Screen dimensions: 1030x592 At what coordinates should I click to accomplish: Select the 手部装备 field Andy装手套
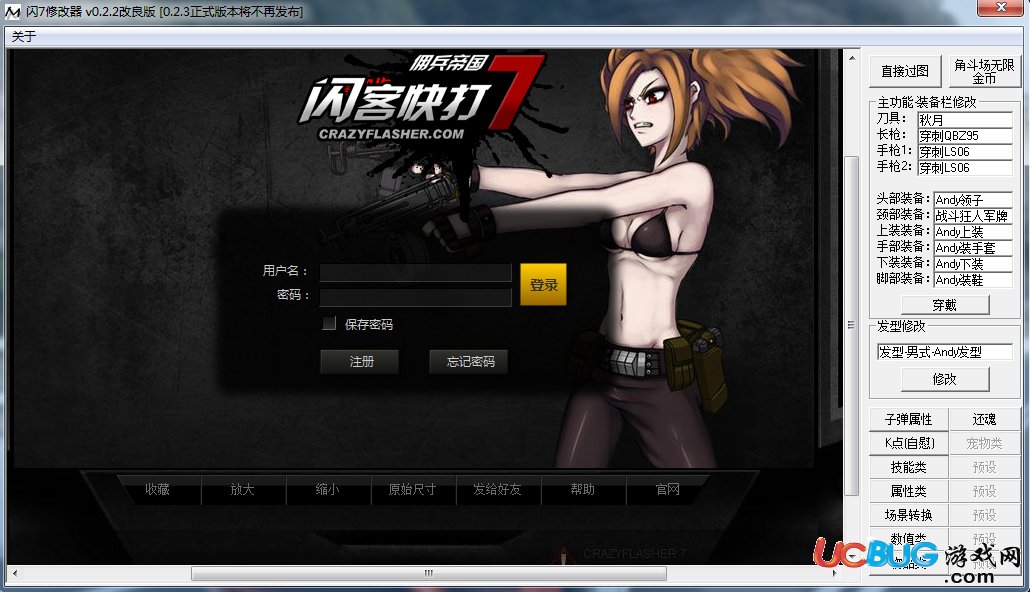[973, 248]
